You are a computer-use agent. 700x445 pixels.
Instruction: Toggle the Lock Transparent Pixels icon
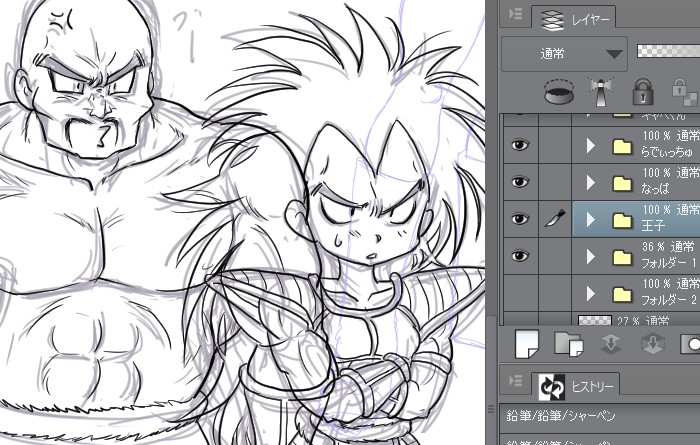[x=684, y=93]
